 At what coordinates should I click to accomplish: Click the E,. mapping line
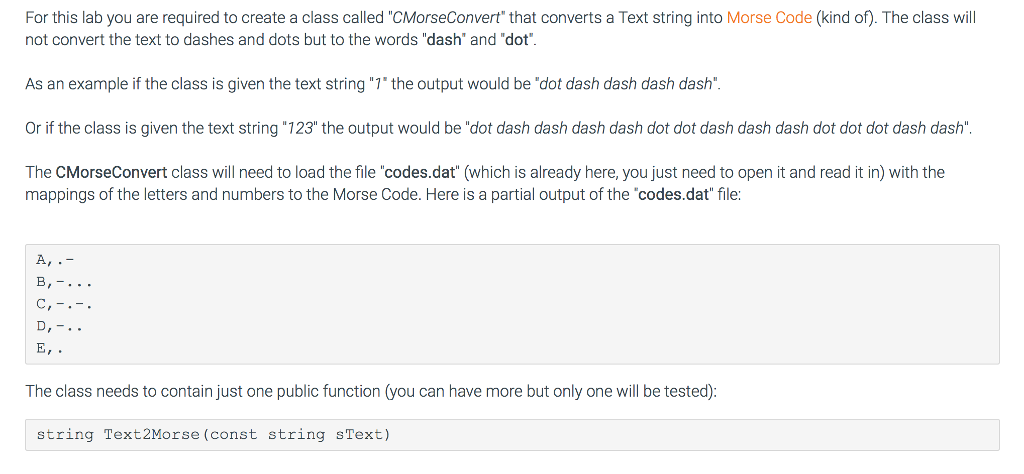tap(49, 348)
